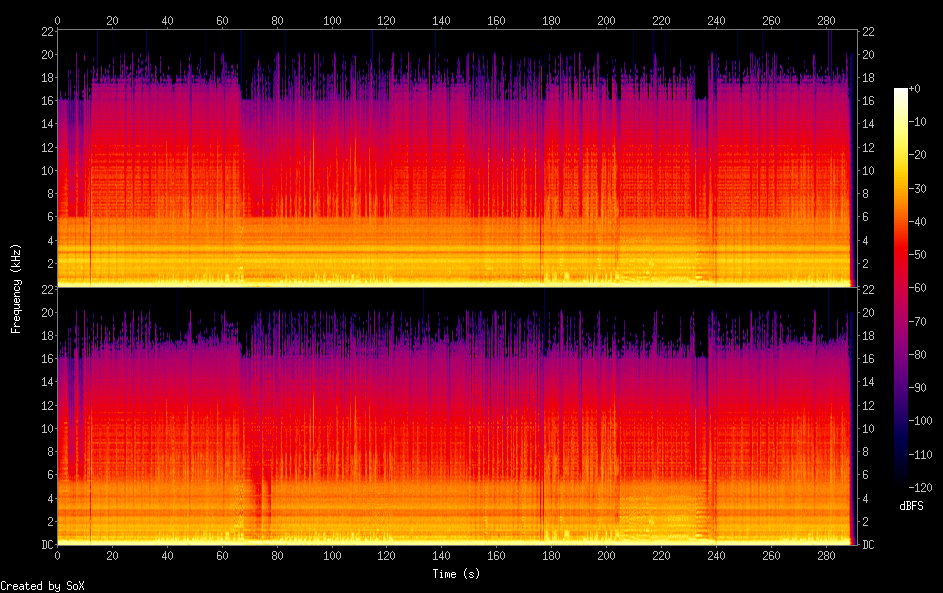943x593 pixels.
Task: Click the +0 label on the dBFS scale
Action: coord(917,89)
